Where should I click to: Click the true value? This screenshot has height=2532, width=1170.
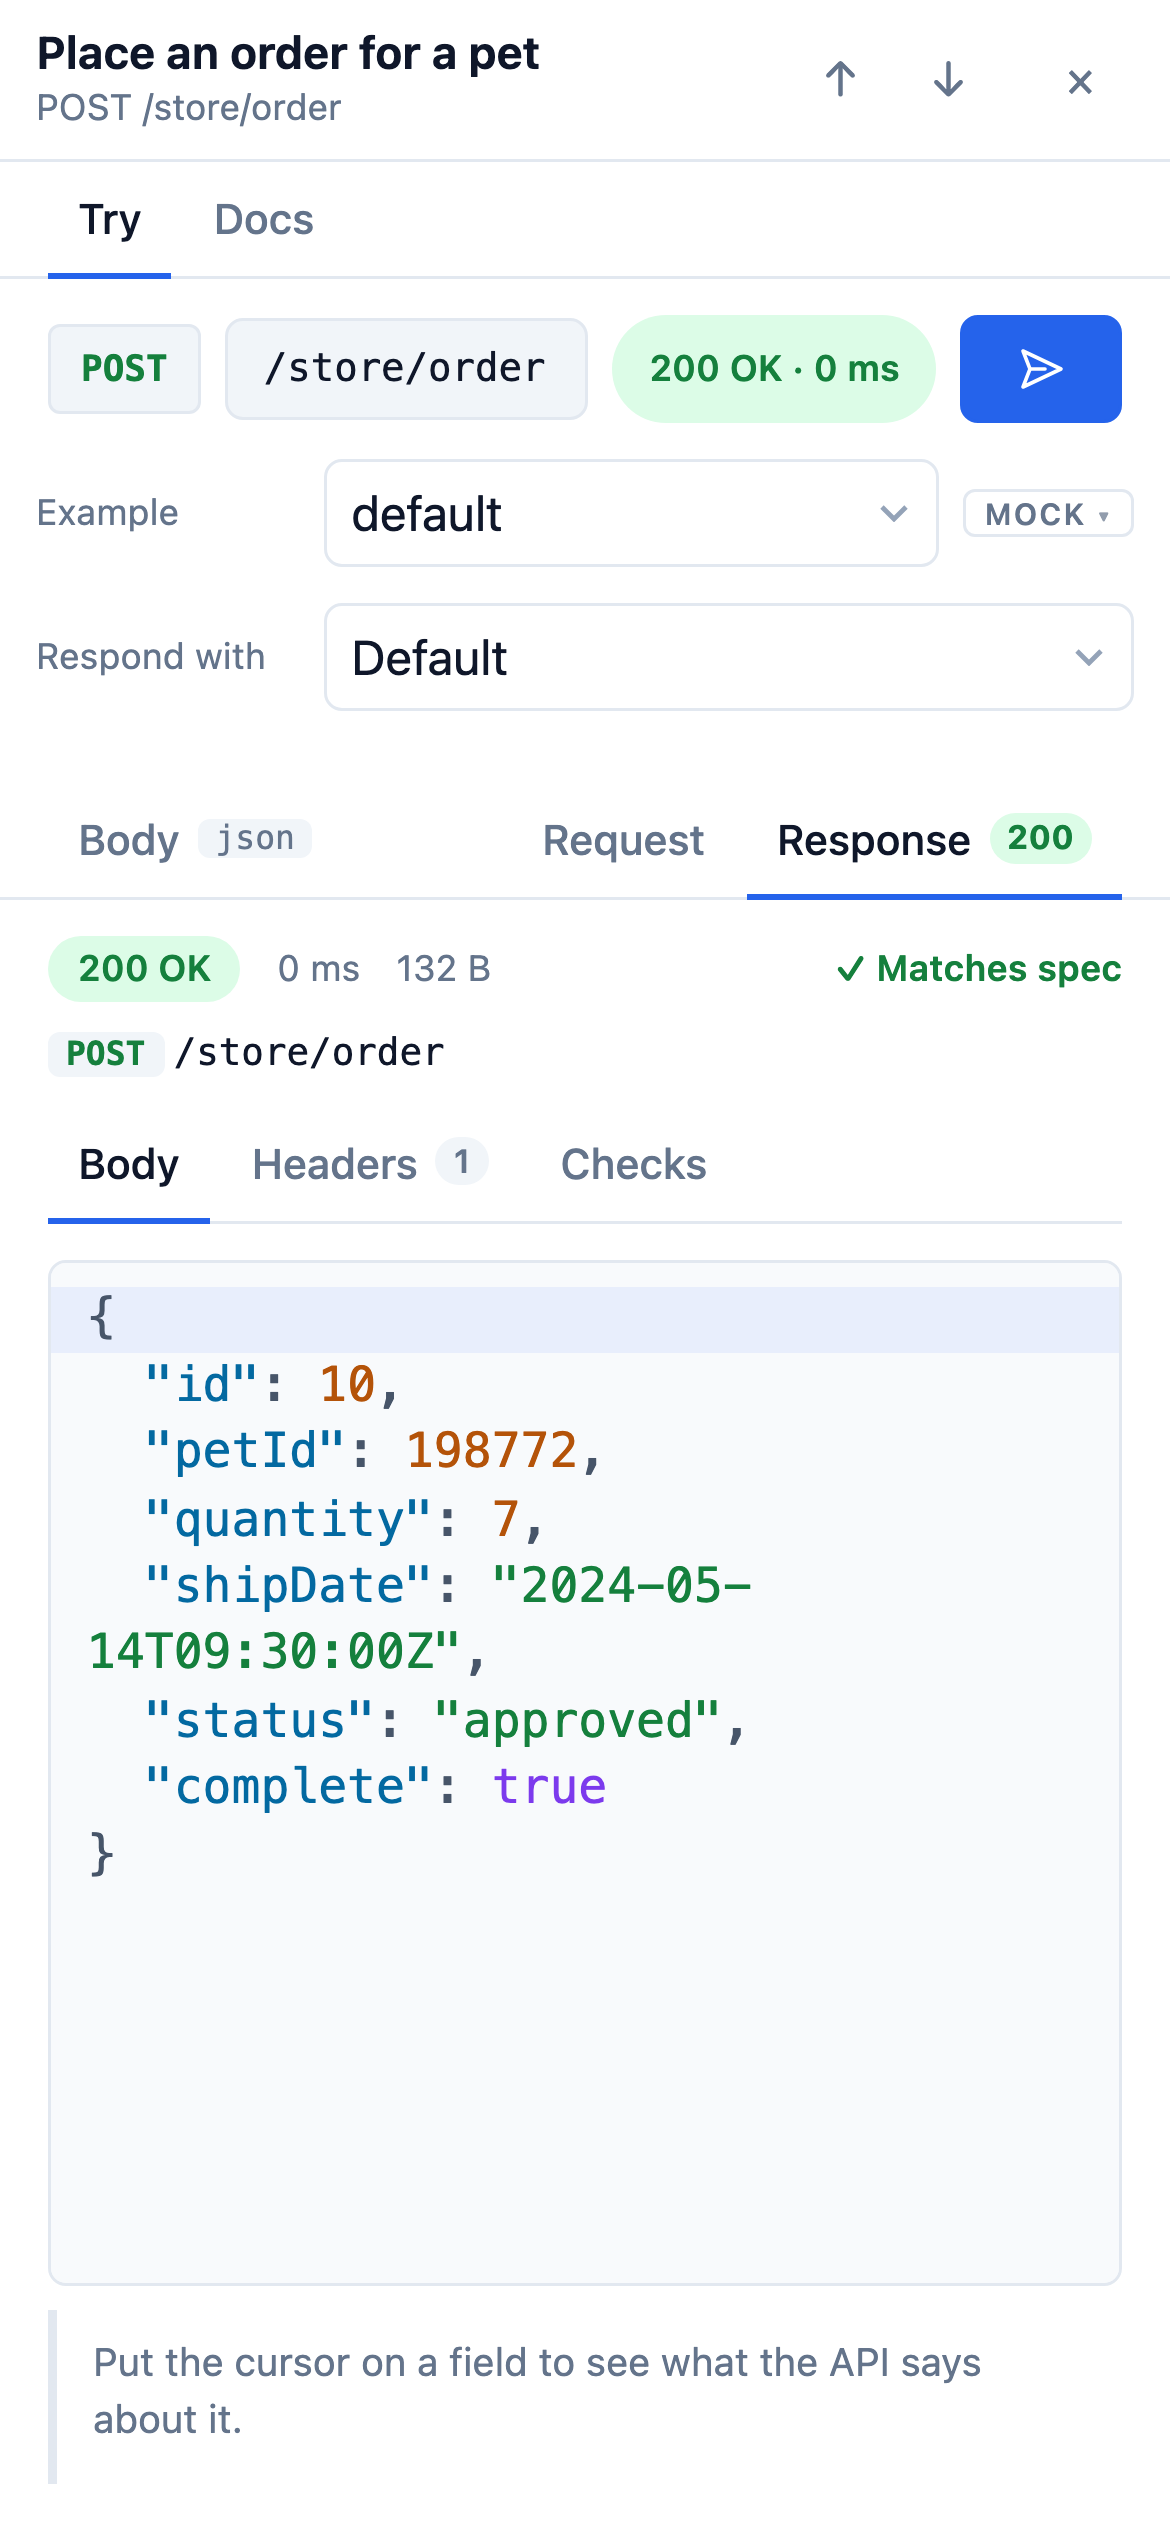coord(550,1787)
